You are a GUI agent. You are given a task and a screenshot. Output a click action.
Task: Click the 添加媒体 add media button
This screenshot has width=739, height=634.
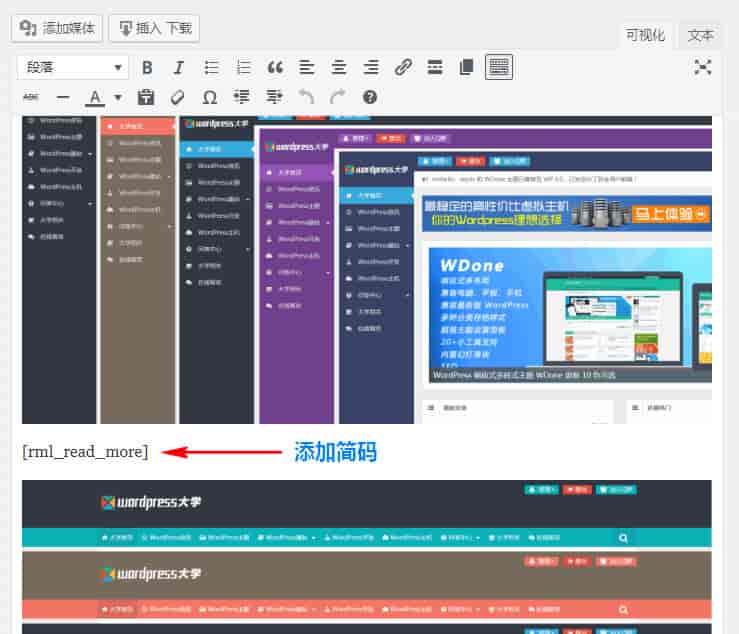(x=57, y=28)
